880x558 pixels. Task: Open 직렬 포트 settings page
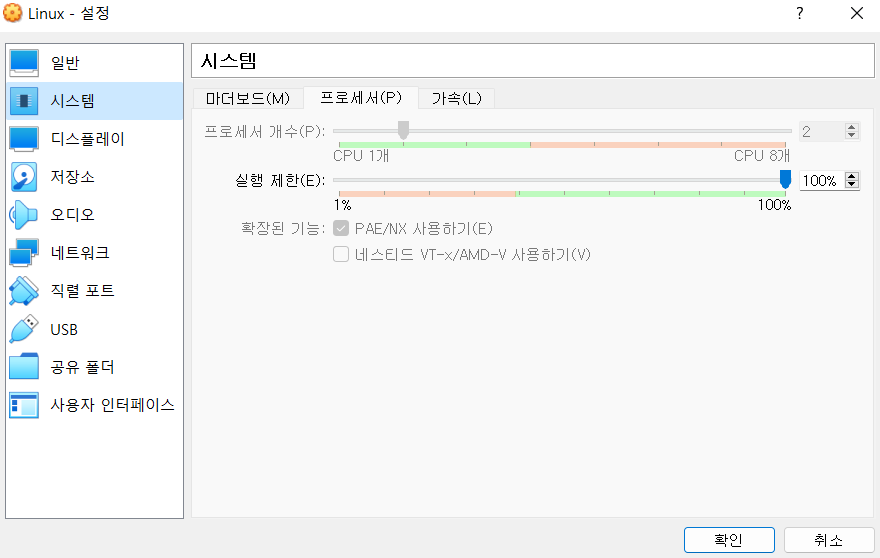click(94, 291)
